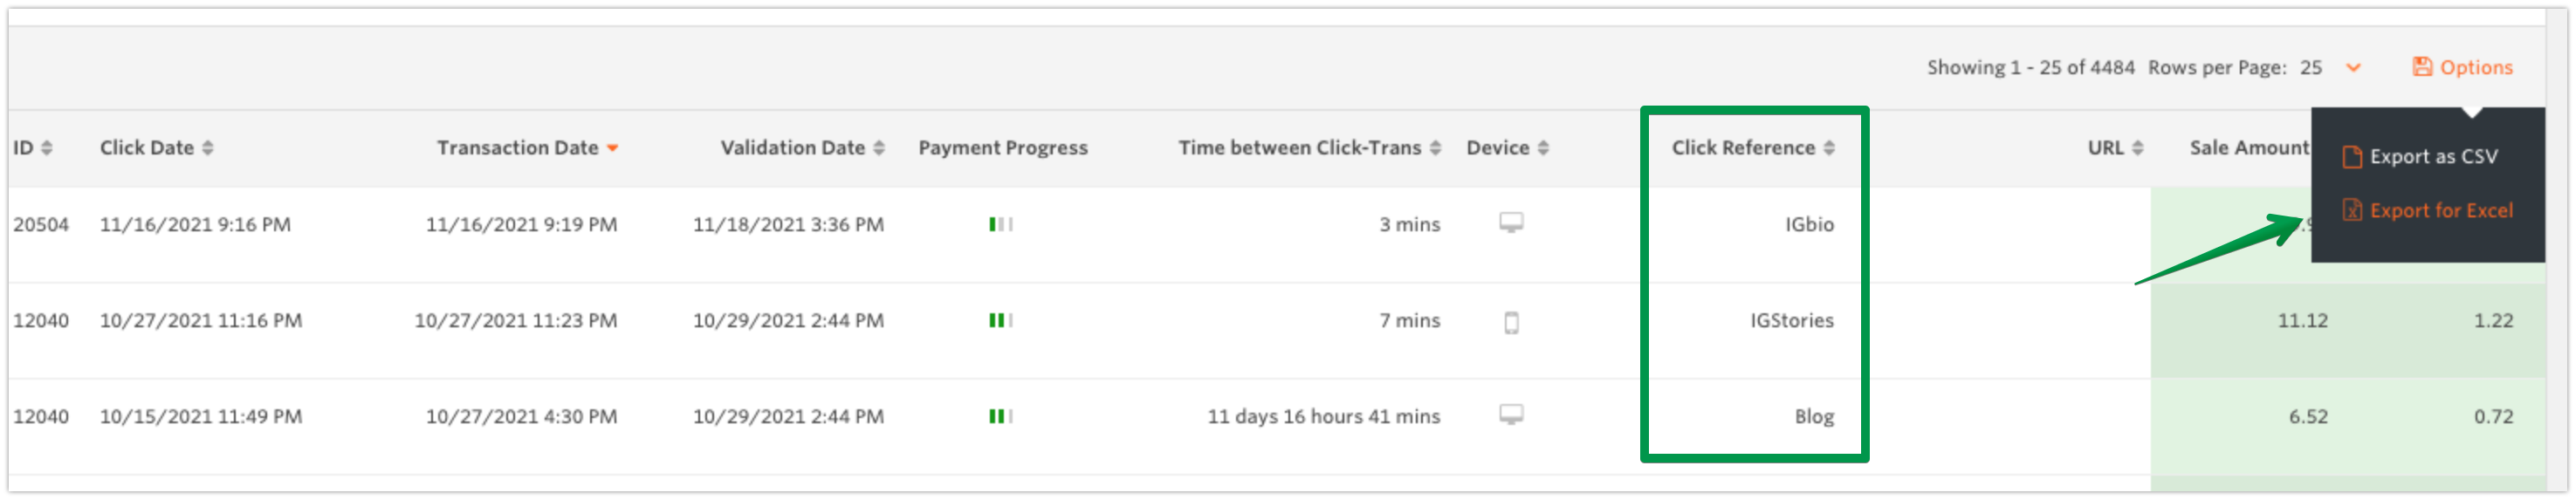Sort by URL column

2115,148
